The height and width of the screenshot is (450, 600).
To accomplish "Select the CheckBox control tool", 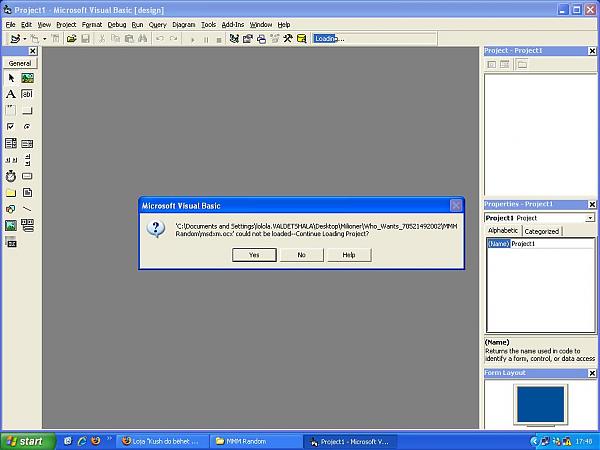I will [x=11, y=127].
